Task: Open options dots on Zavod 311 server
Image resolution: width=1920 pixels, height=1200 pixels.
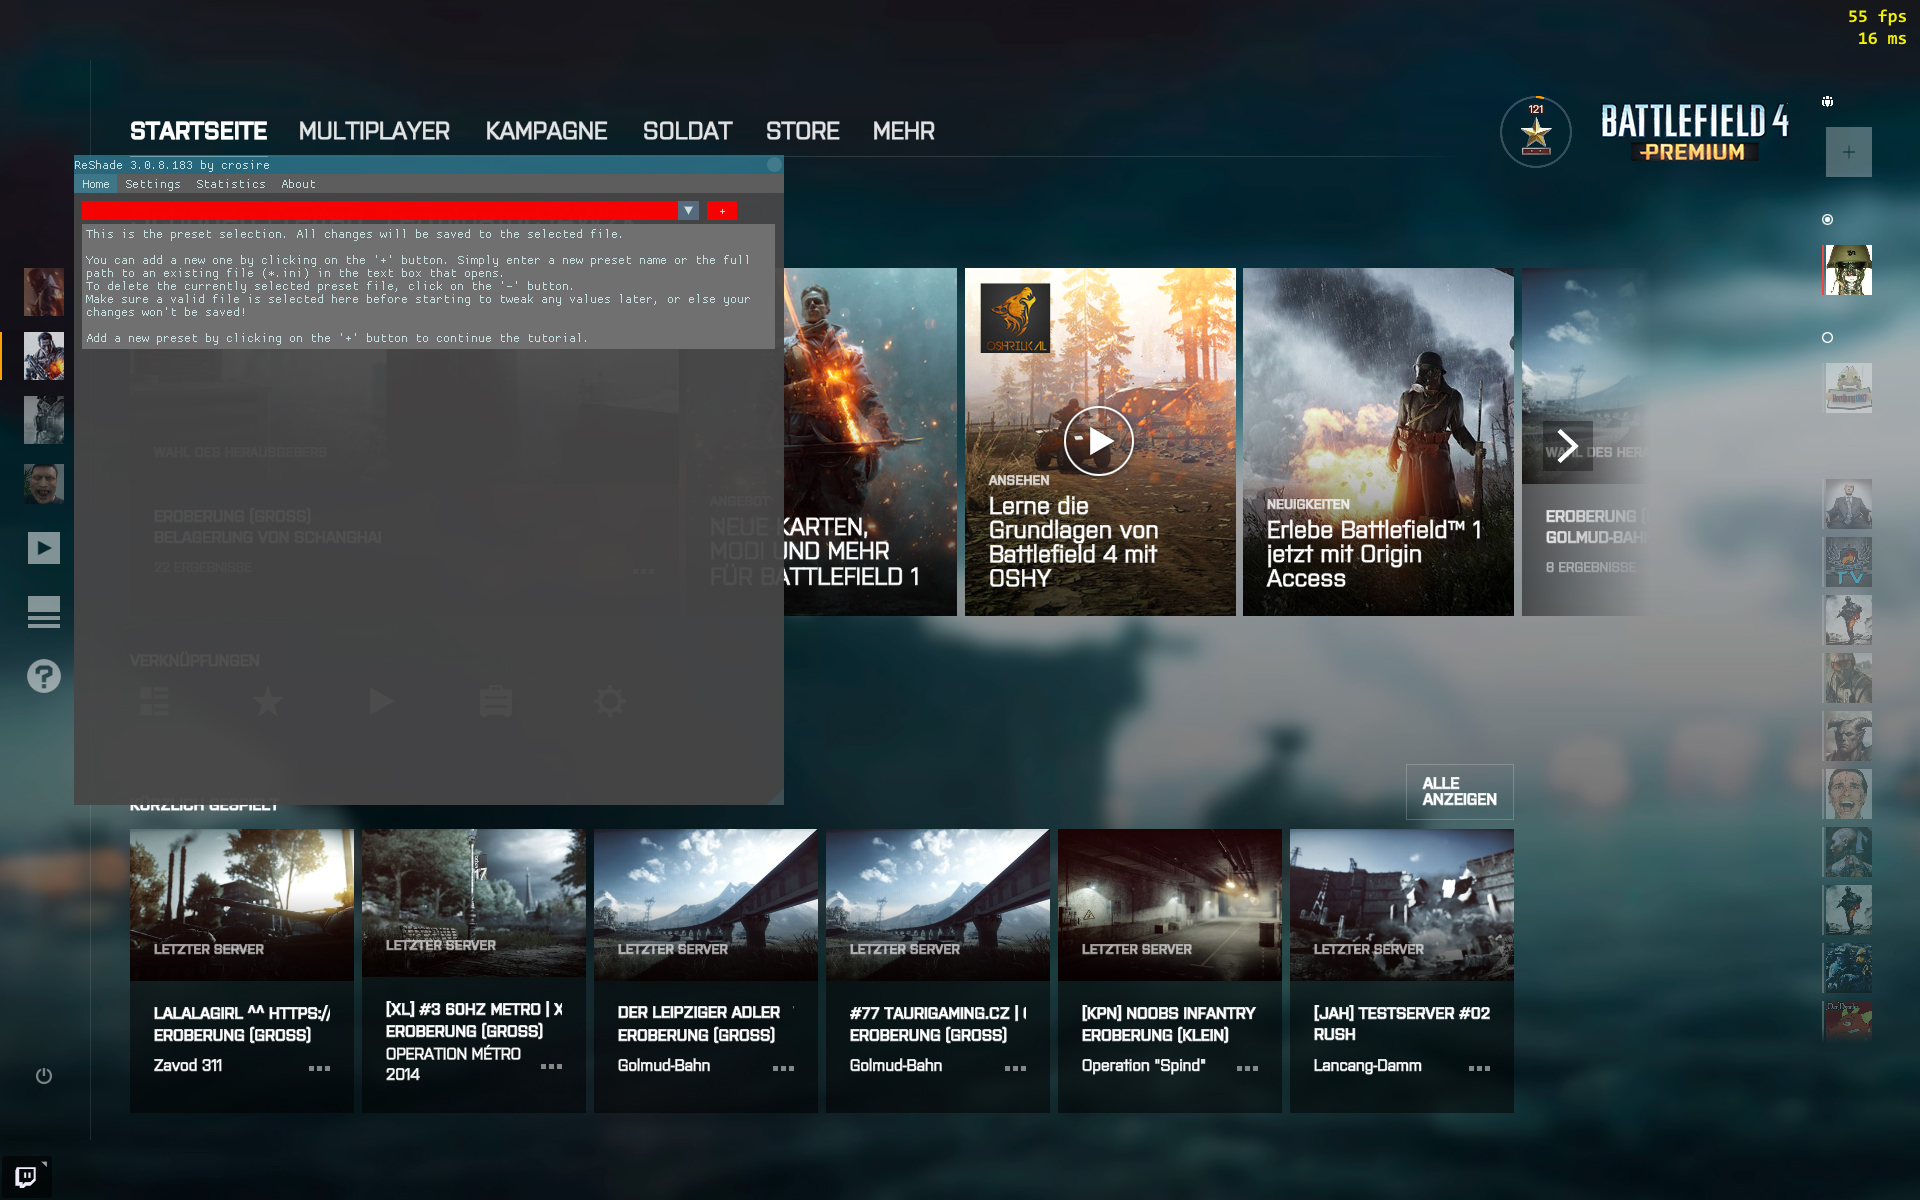Action: pos(319,1068)
